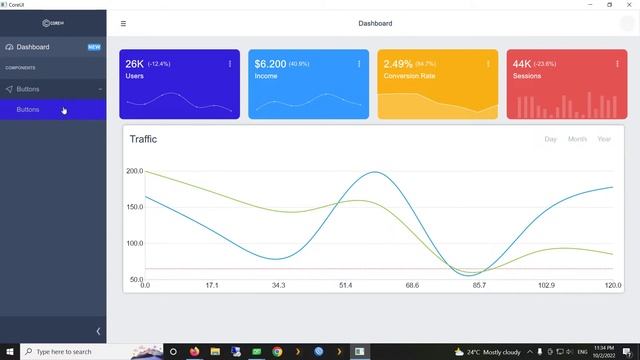Click the Income $6.200 stat card
This screenshot has width=640, height=360.
pyautogui.click(x=309, y=84)
